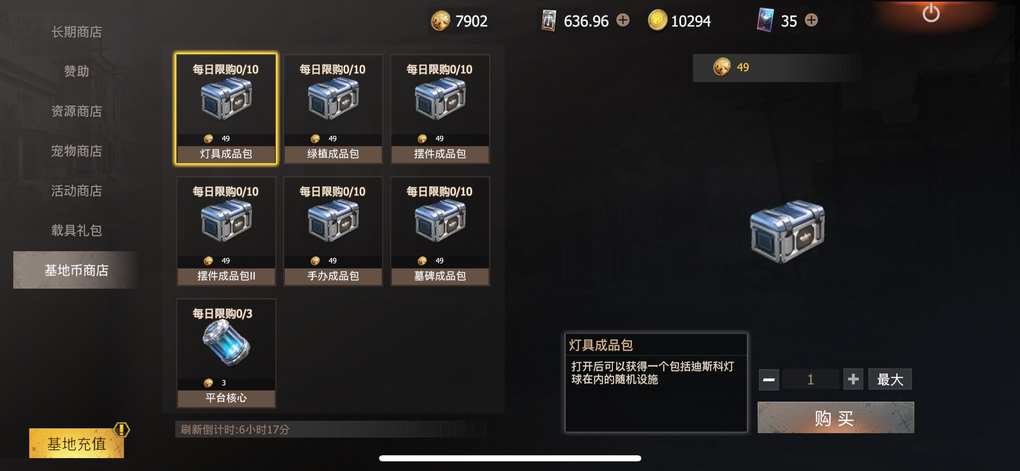Screen dimensions: 1020x471
Task: Select the 绿植成品包 chest
Action: [x=333, y=109]
